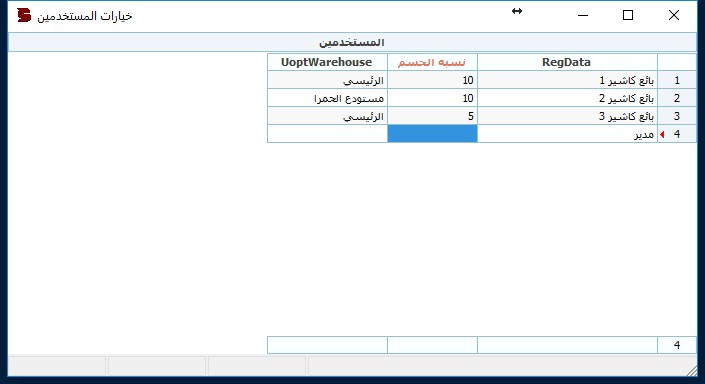Minimize the خيارات المستخدمين window
The height and width of the screenshot is (384, 705).
click(583, 15)
